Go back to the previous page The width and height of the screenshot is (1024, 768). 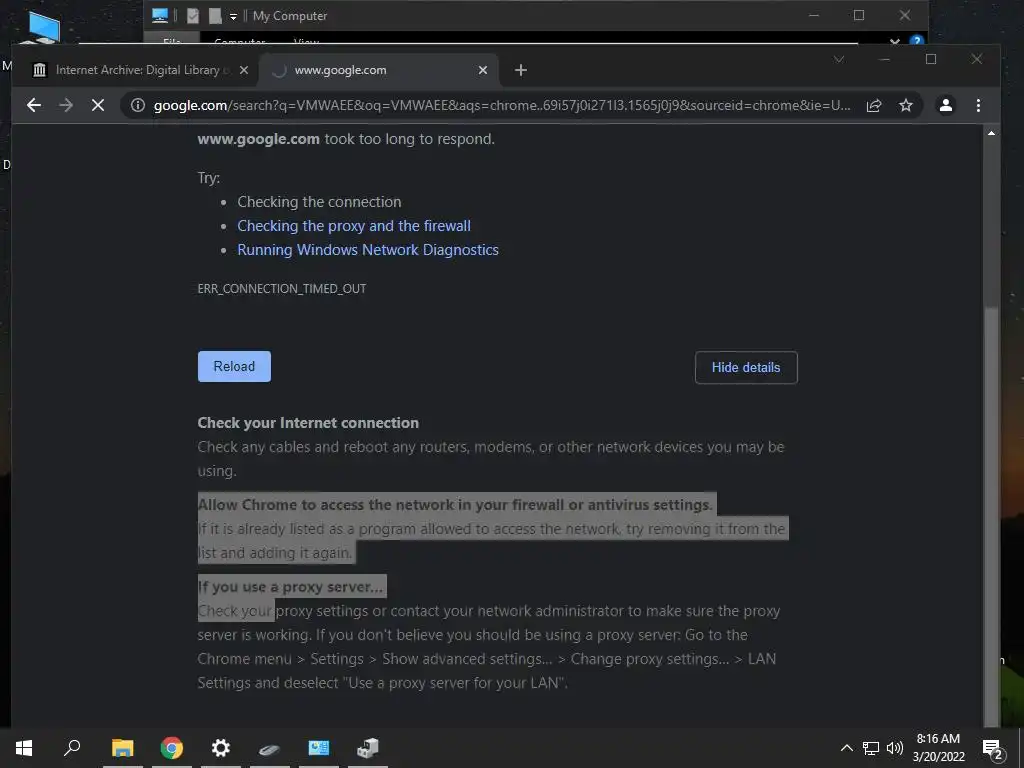[x=34, y=105]
